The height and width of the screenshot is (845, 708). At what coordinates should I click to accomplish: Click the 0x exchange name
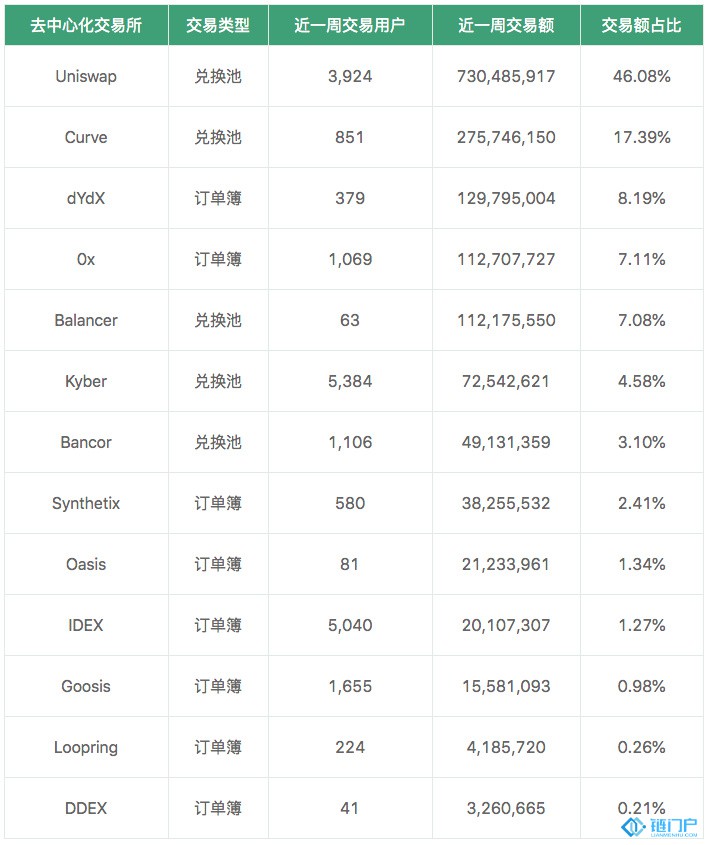pyautogui.click(x=86, y=259)
